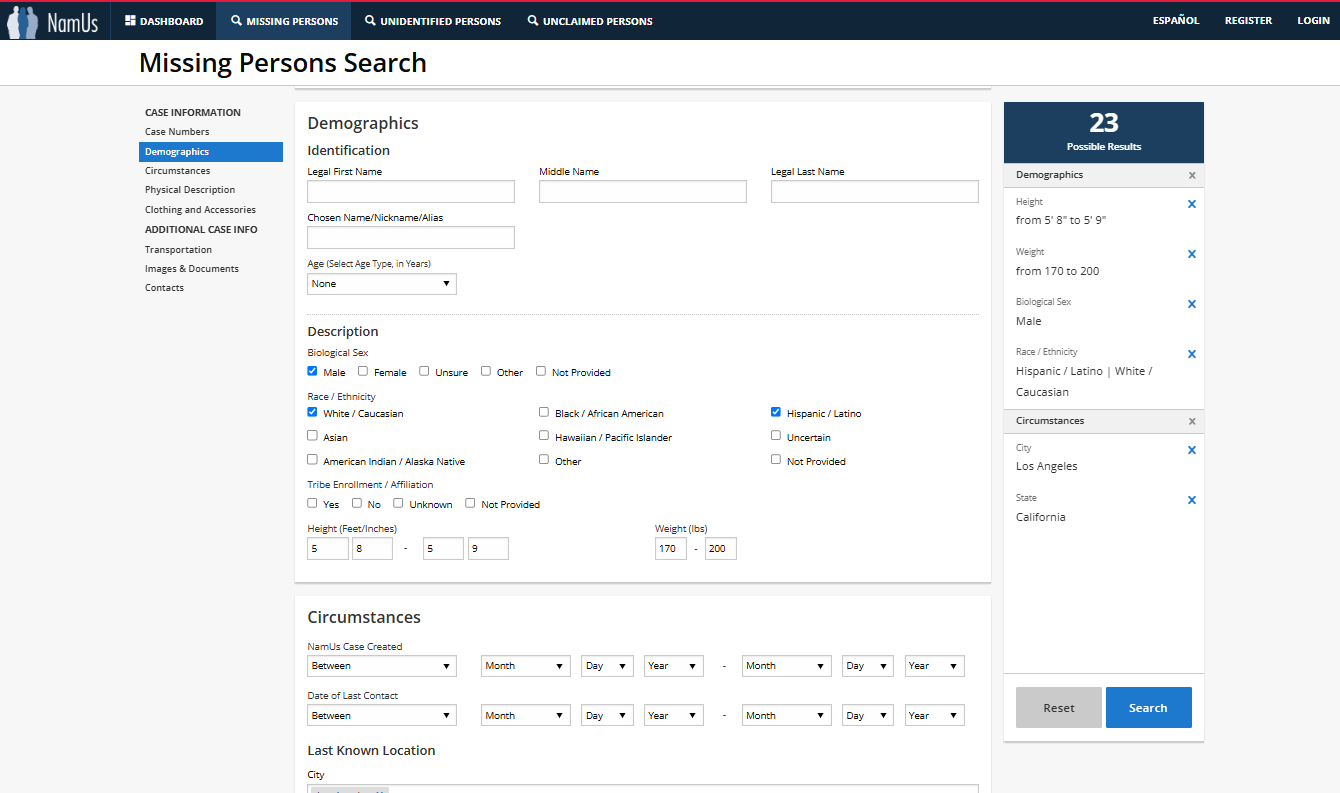Select Demographics in sidebar

(211, 152)
